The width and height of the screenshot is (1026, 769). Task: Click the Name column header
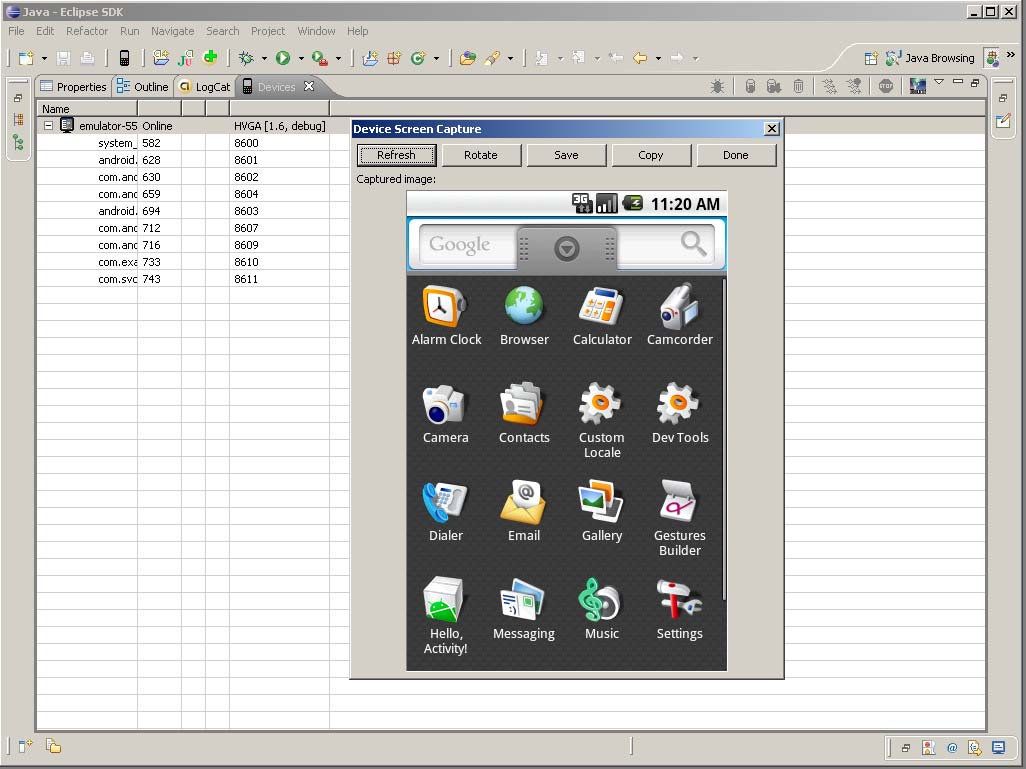click(x=86, y=109)
